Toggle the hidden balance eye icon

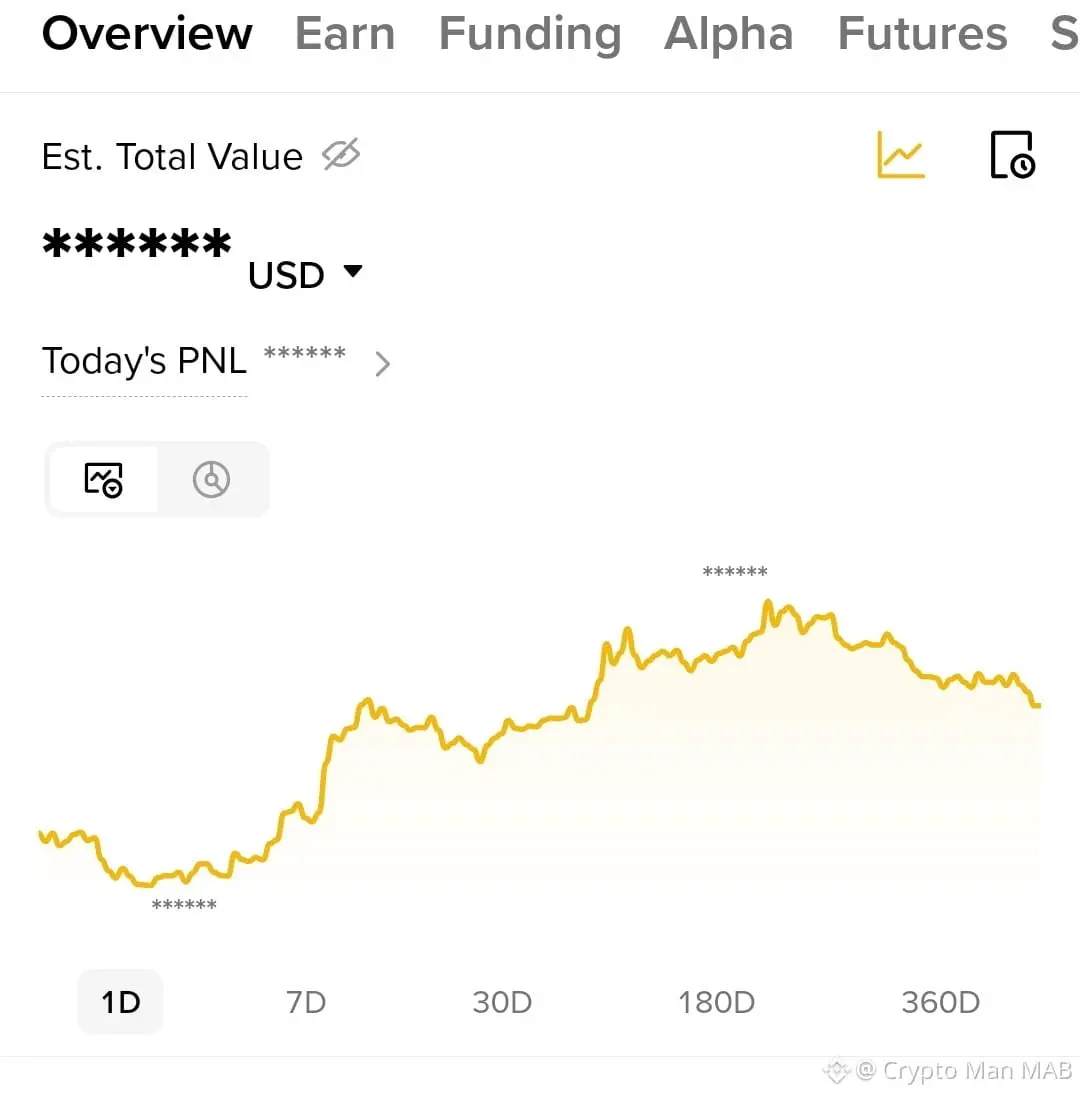[x=341, y=155]
